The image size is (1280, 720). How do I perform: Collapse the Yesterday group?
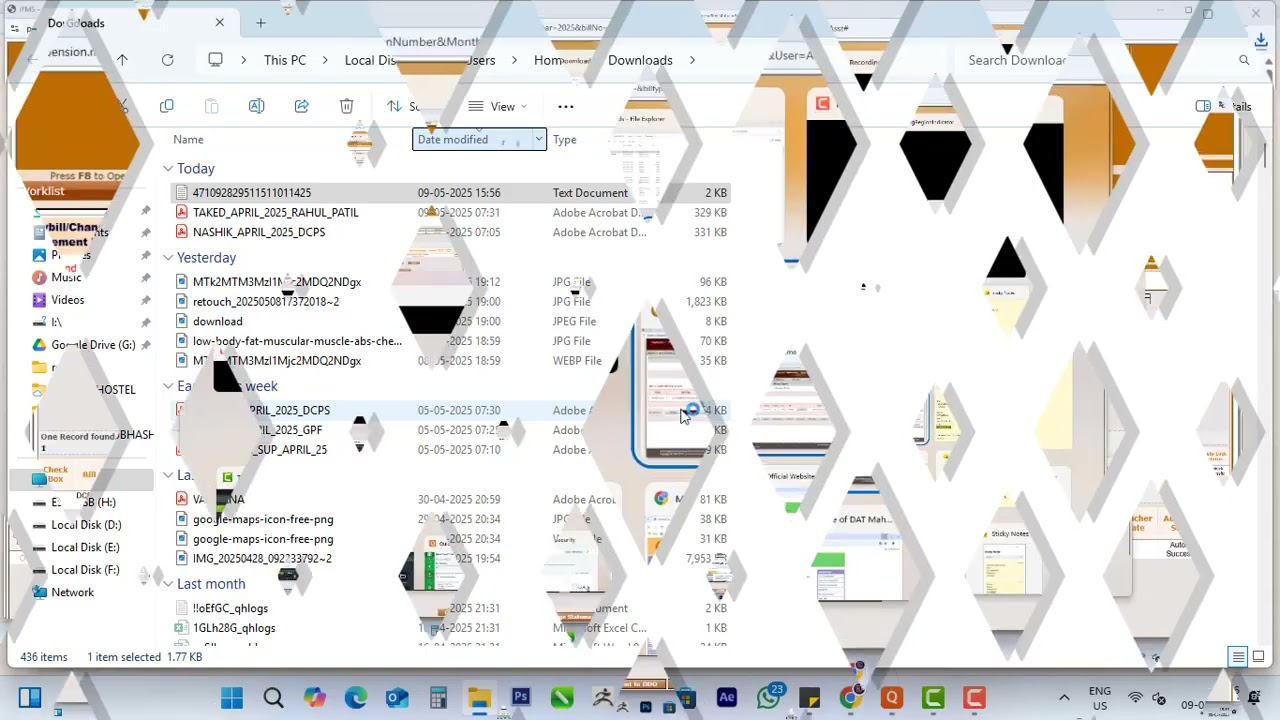coord(168,258)
